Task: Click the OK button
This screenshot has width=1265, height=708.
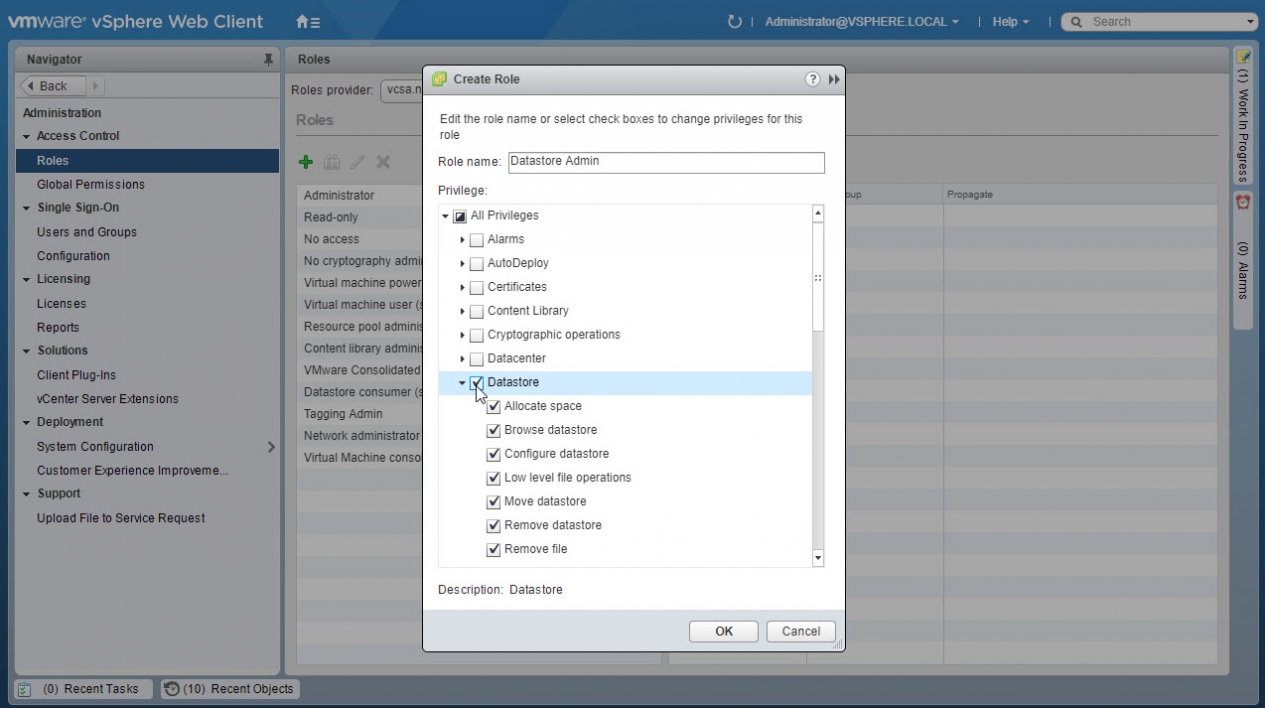Action: pos(723,631)
